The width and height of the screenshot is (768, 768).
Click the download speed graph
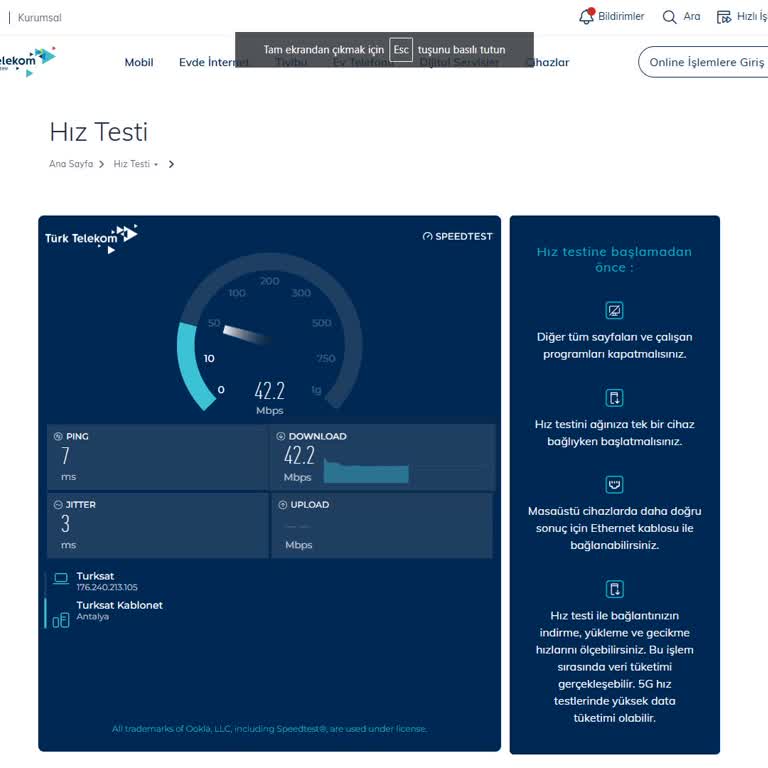click(366, 471)
